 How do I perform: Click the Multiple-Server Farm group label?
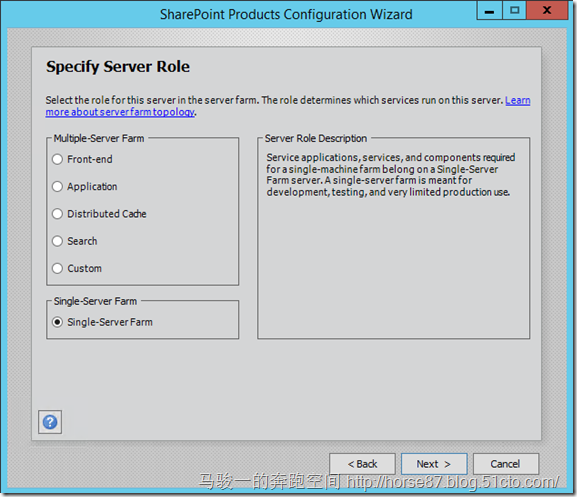99,138
